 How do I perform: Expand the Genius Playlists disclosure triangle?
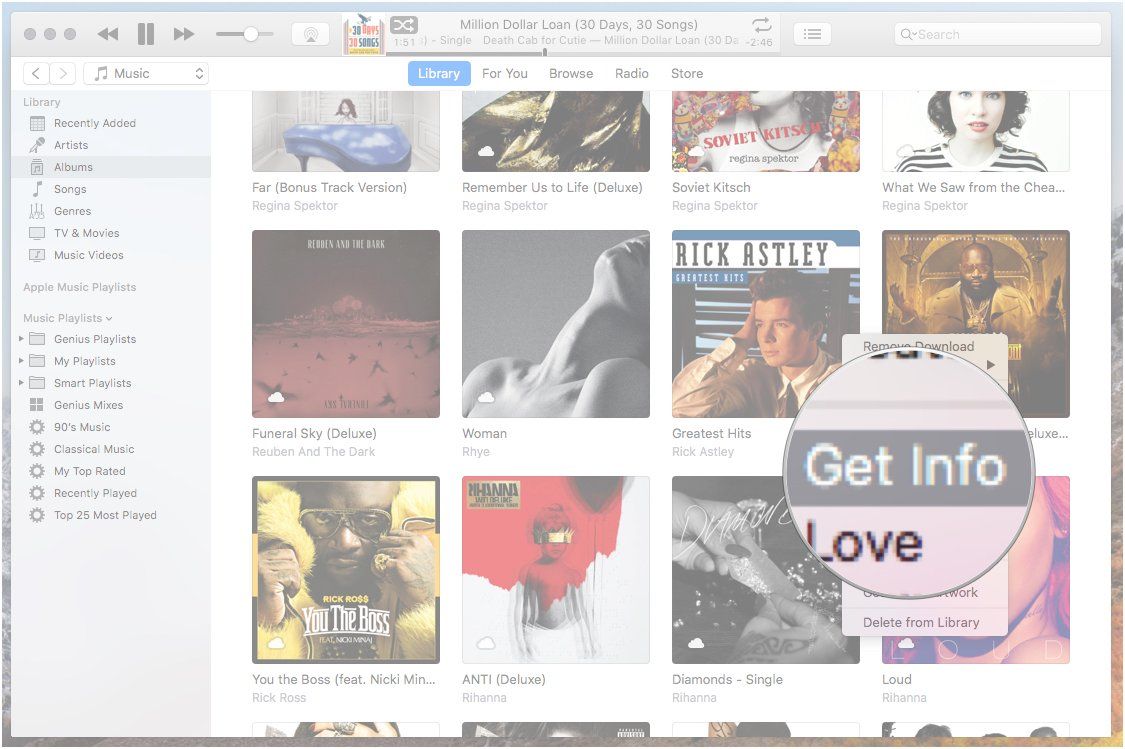point(22,339)
